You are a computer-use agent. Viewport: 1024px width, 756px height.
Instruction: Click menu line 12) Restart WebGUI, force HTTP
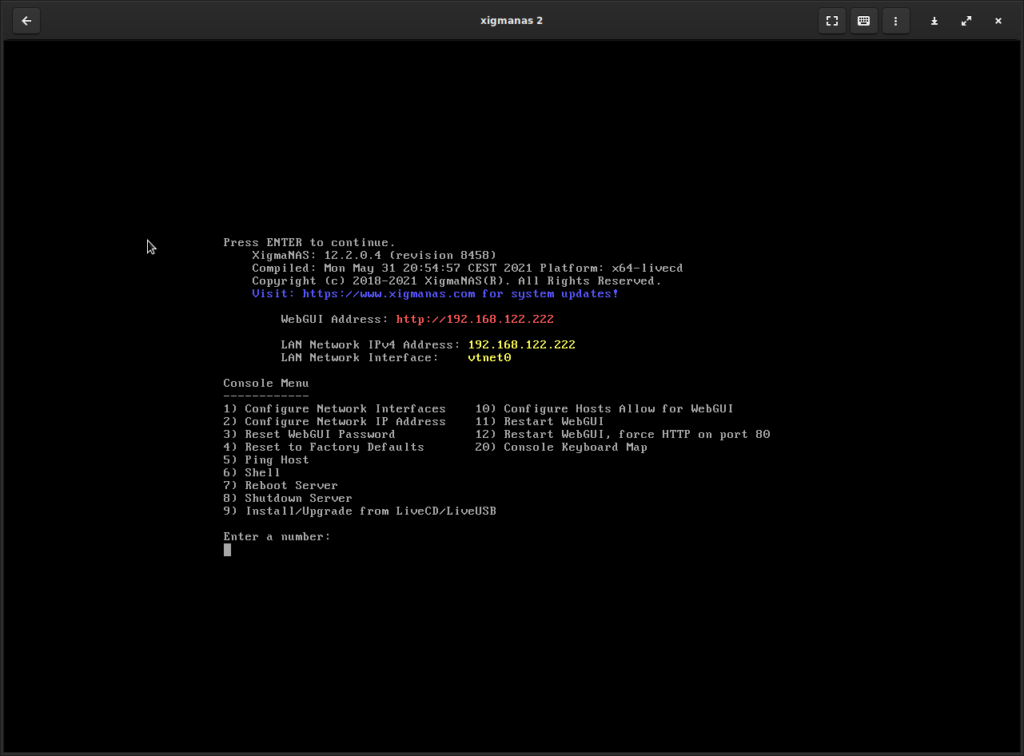(622, 434)
